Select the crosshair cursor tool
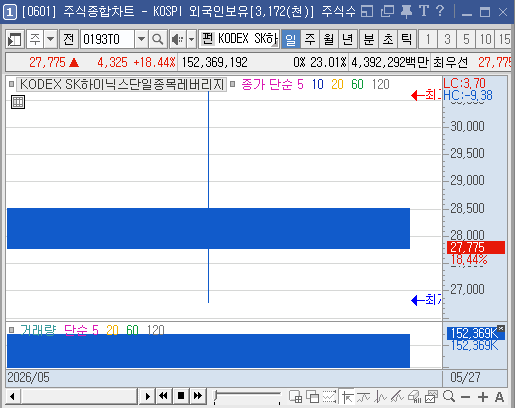 tap(348, 397)
